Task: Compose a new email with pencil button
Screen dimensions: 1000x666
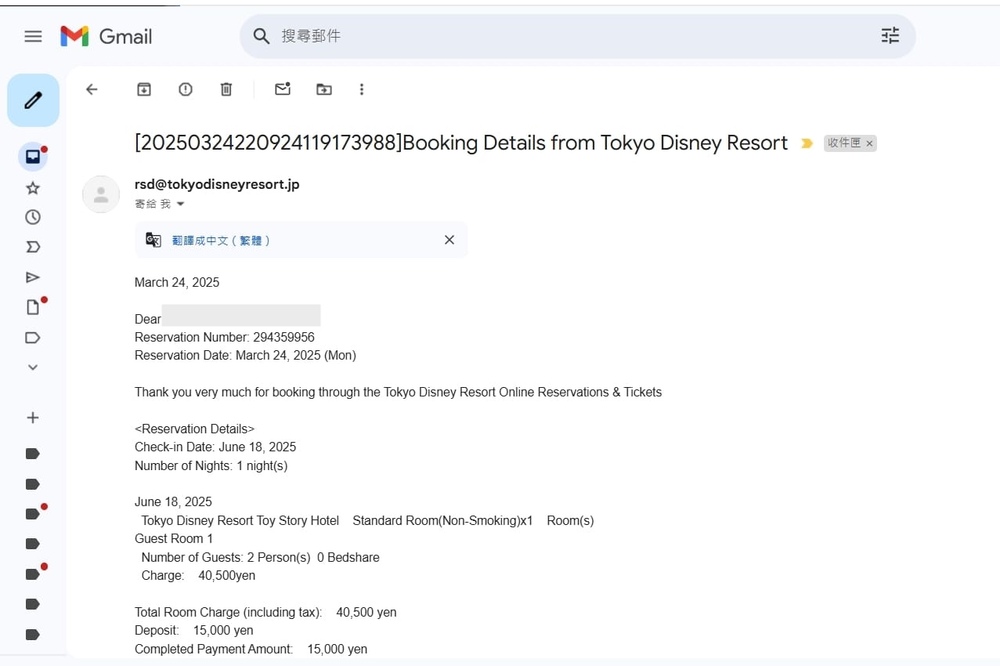Action: click(x=33, y=100)
